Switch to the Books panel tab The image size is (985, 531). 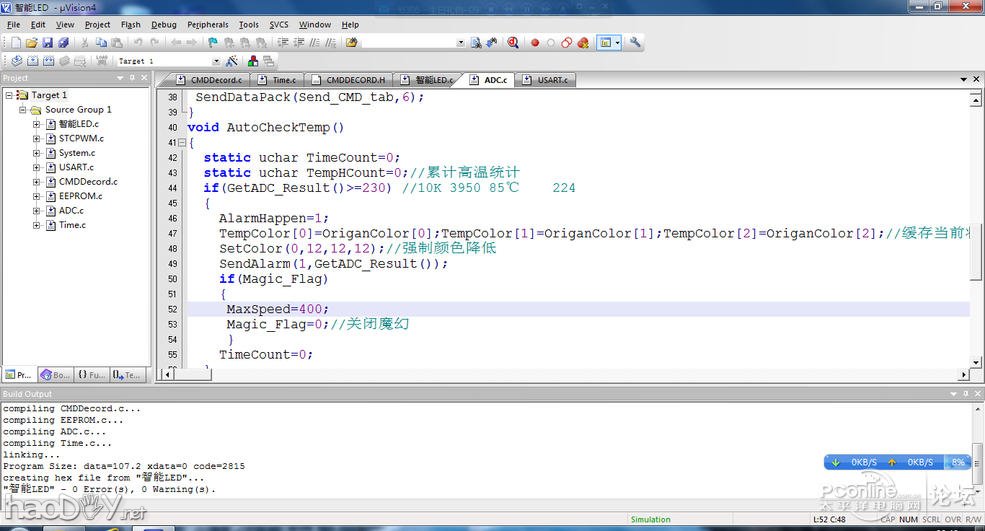55,375
